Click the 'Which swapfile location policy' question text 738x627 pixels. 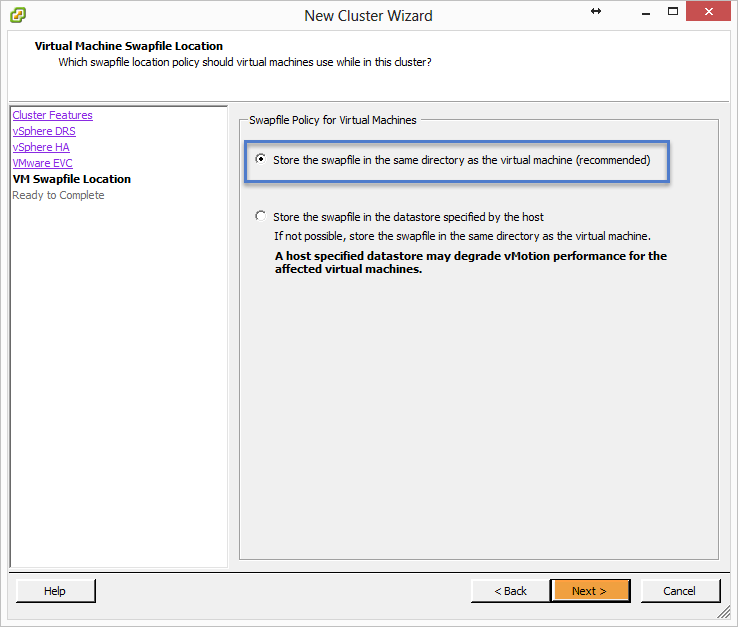coord(245,62)
